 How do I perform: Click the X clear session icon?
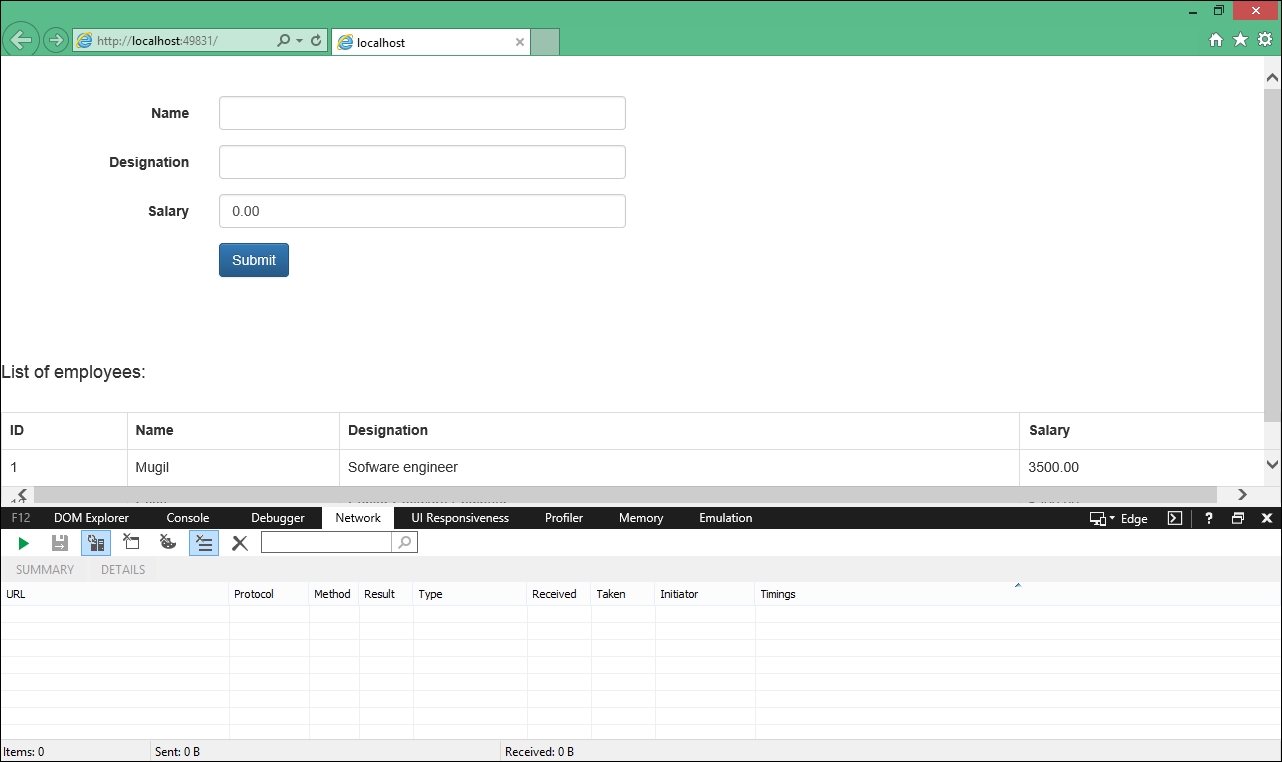pyautogui.click(x=240, y=543)
